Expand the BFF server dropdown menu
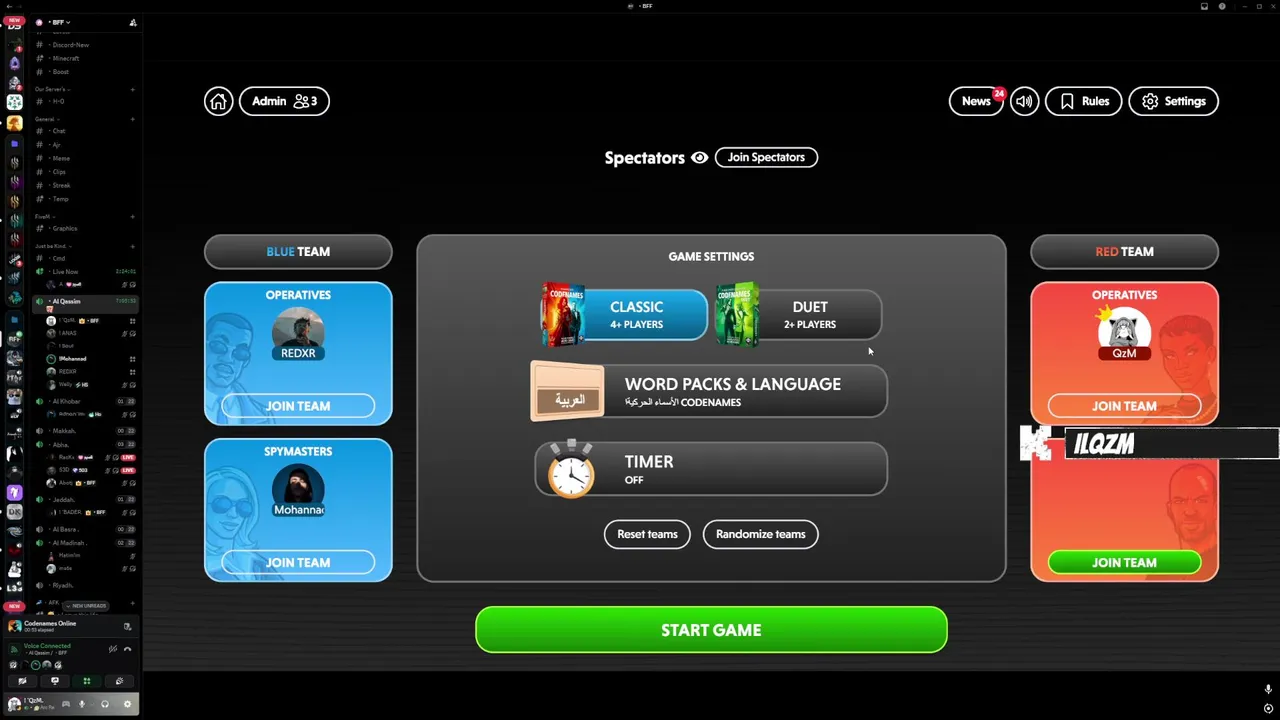The image size is (1280, 720). [x=60, y=22]
